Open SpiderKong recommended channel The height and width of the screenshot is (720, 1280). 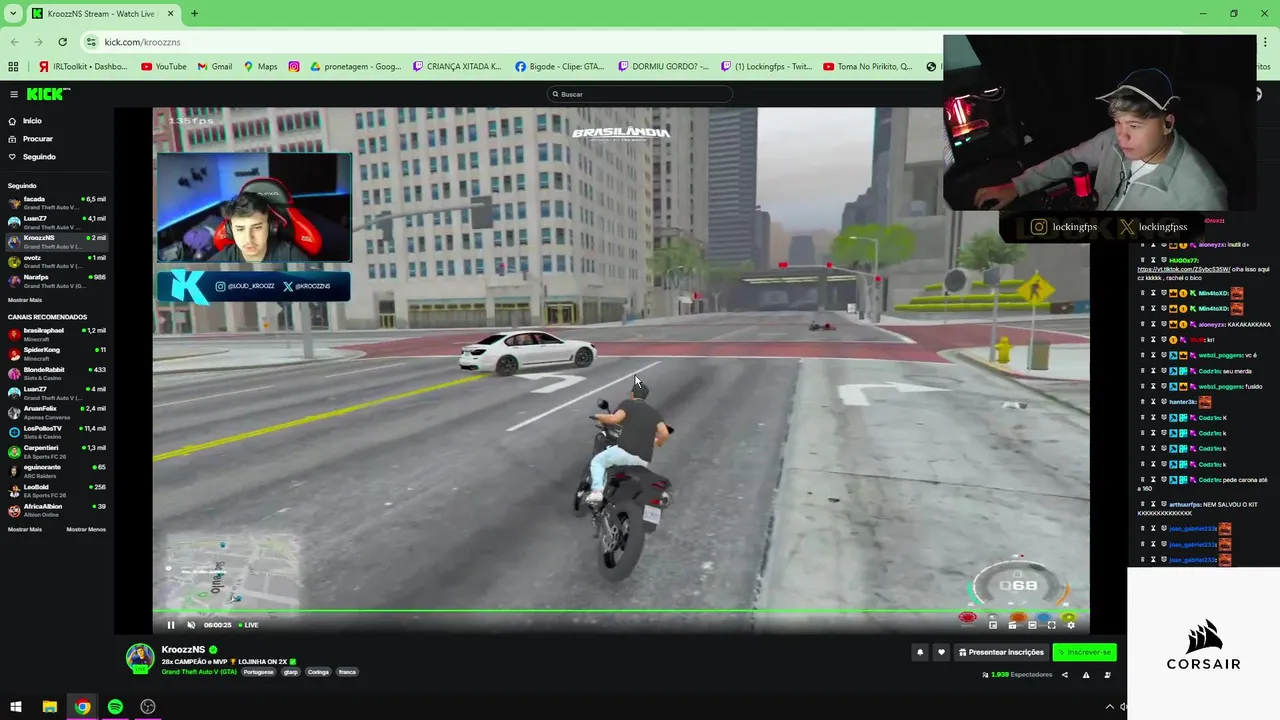[x=57, y=353]
